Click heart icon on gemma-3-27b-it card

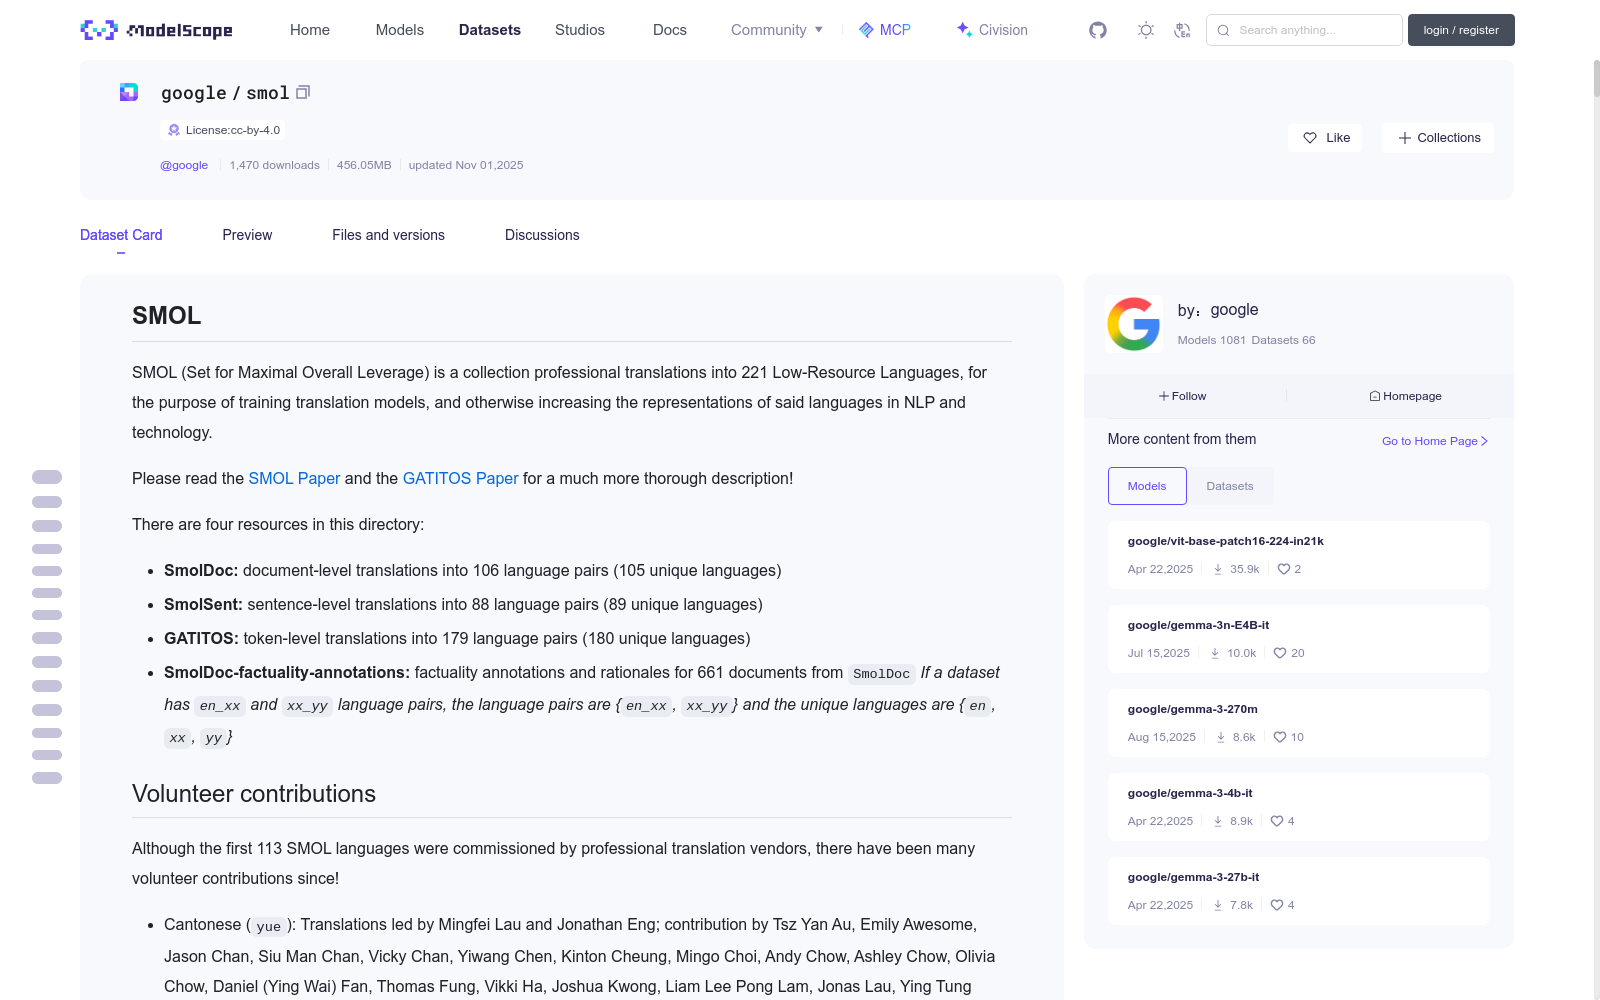(1277, 905)
